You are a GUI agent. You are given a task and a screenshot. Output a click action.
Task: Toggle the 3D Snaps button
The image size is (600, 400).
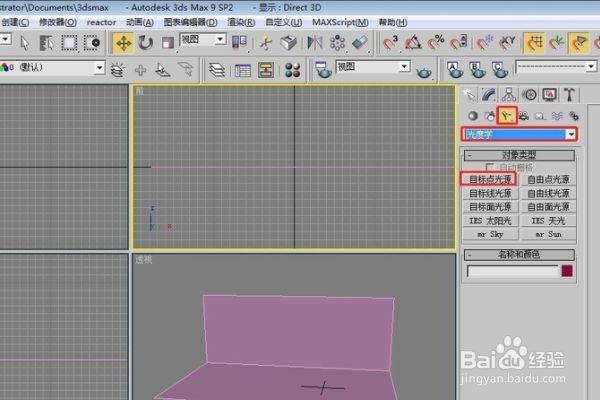(x=390, y=43)
